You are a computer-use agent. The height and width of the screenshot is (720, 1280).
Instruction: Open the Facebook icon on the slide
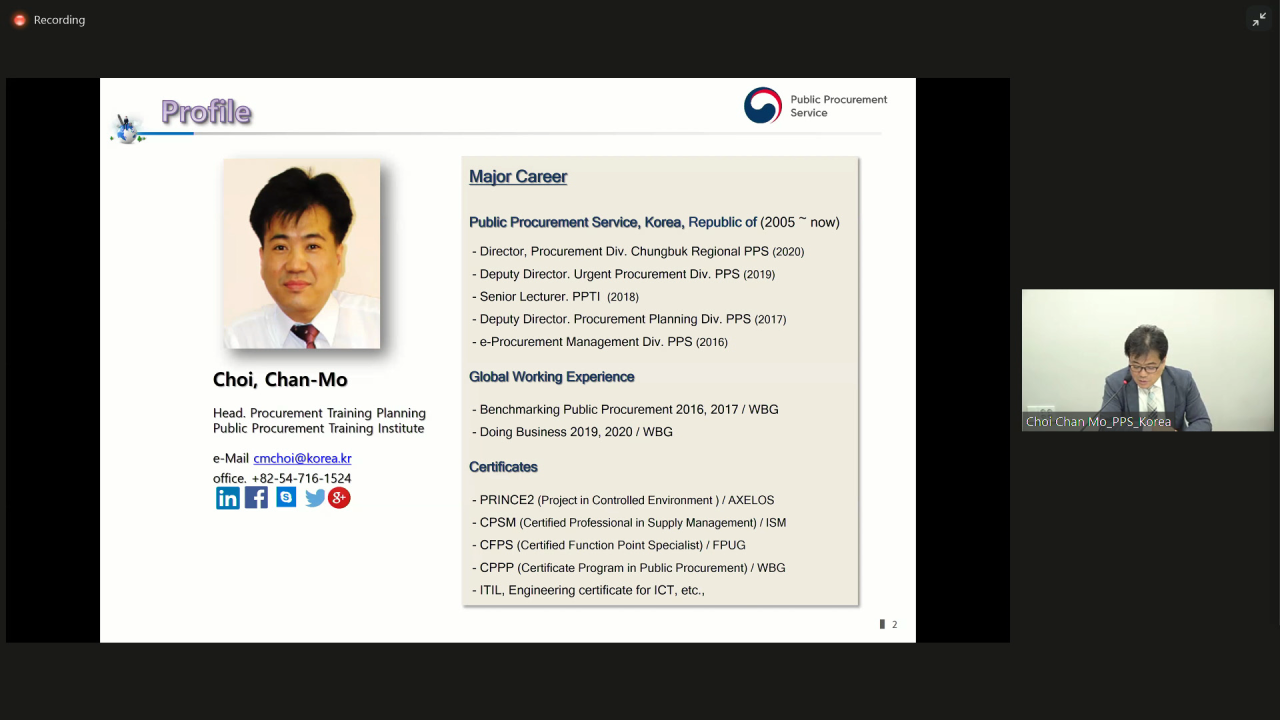pos(256,498)
